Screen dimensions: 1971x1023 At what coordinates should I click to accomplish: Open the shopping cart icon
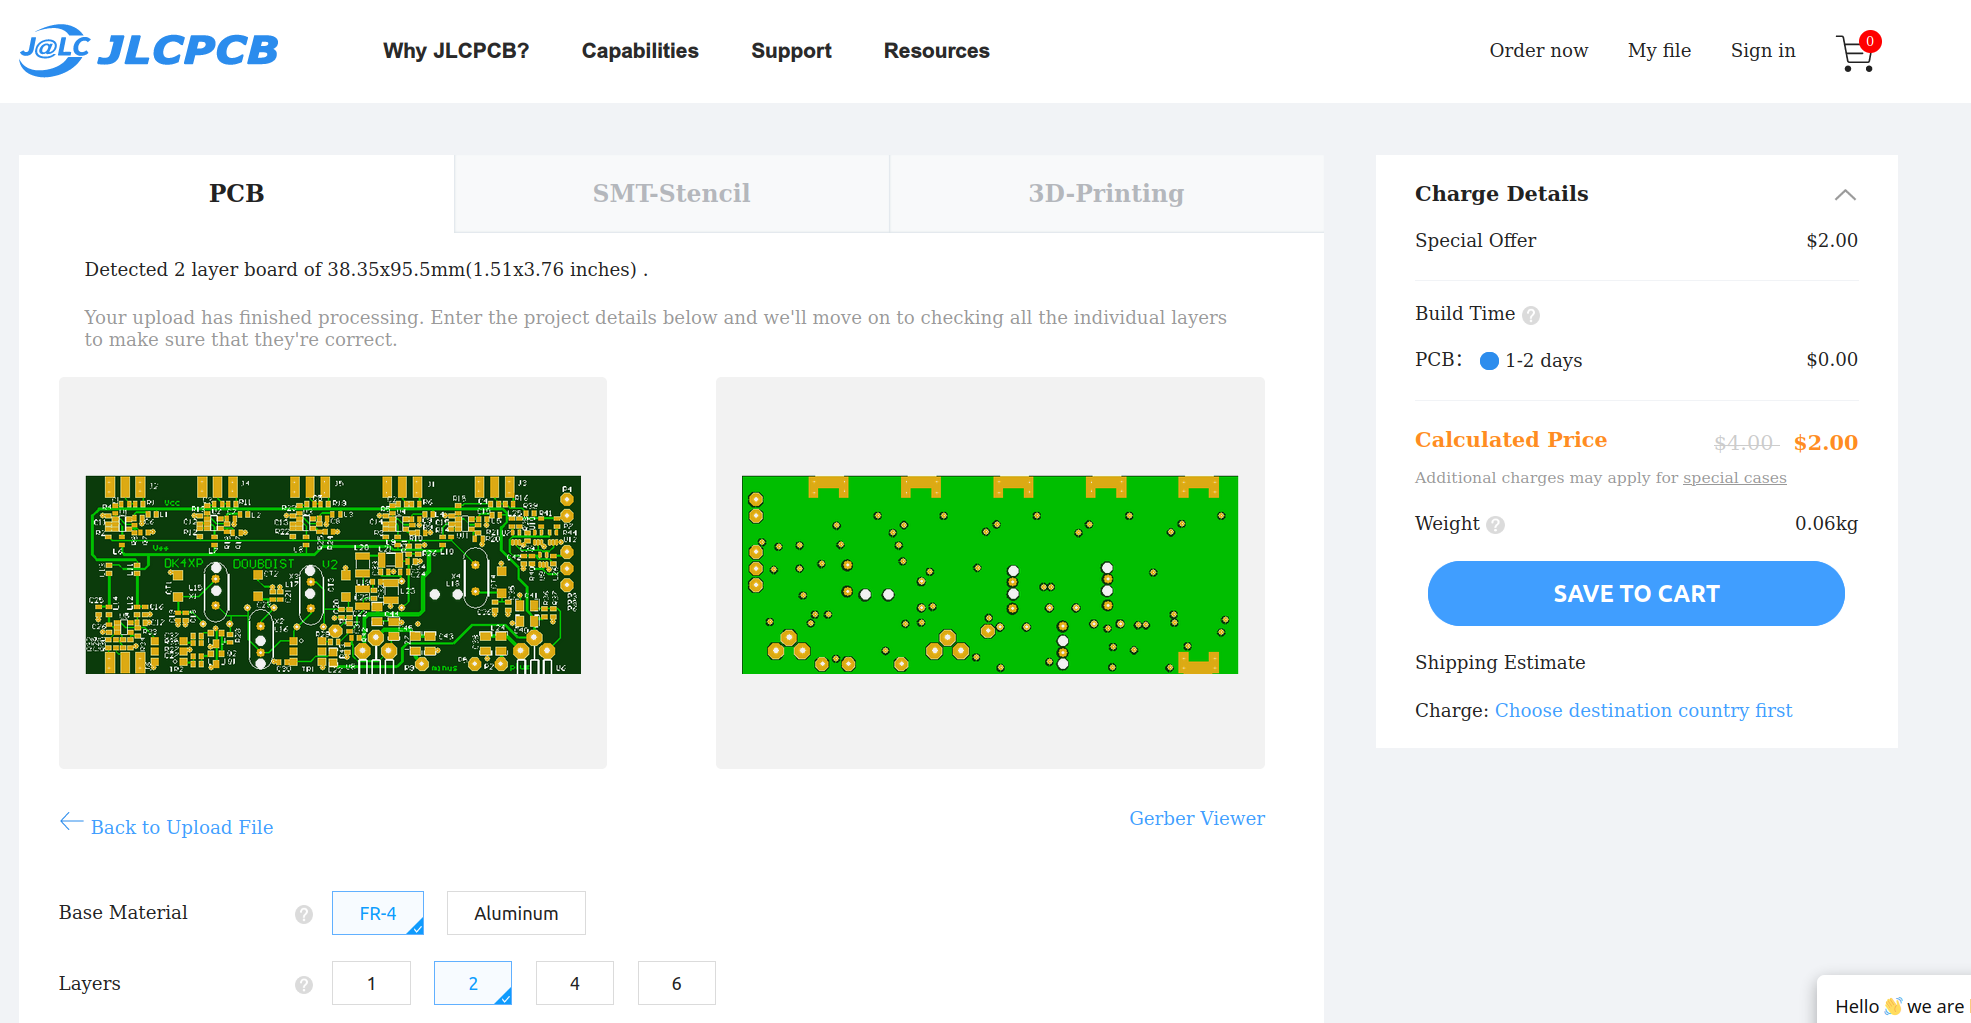pos(1856,52)
